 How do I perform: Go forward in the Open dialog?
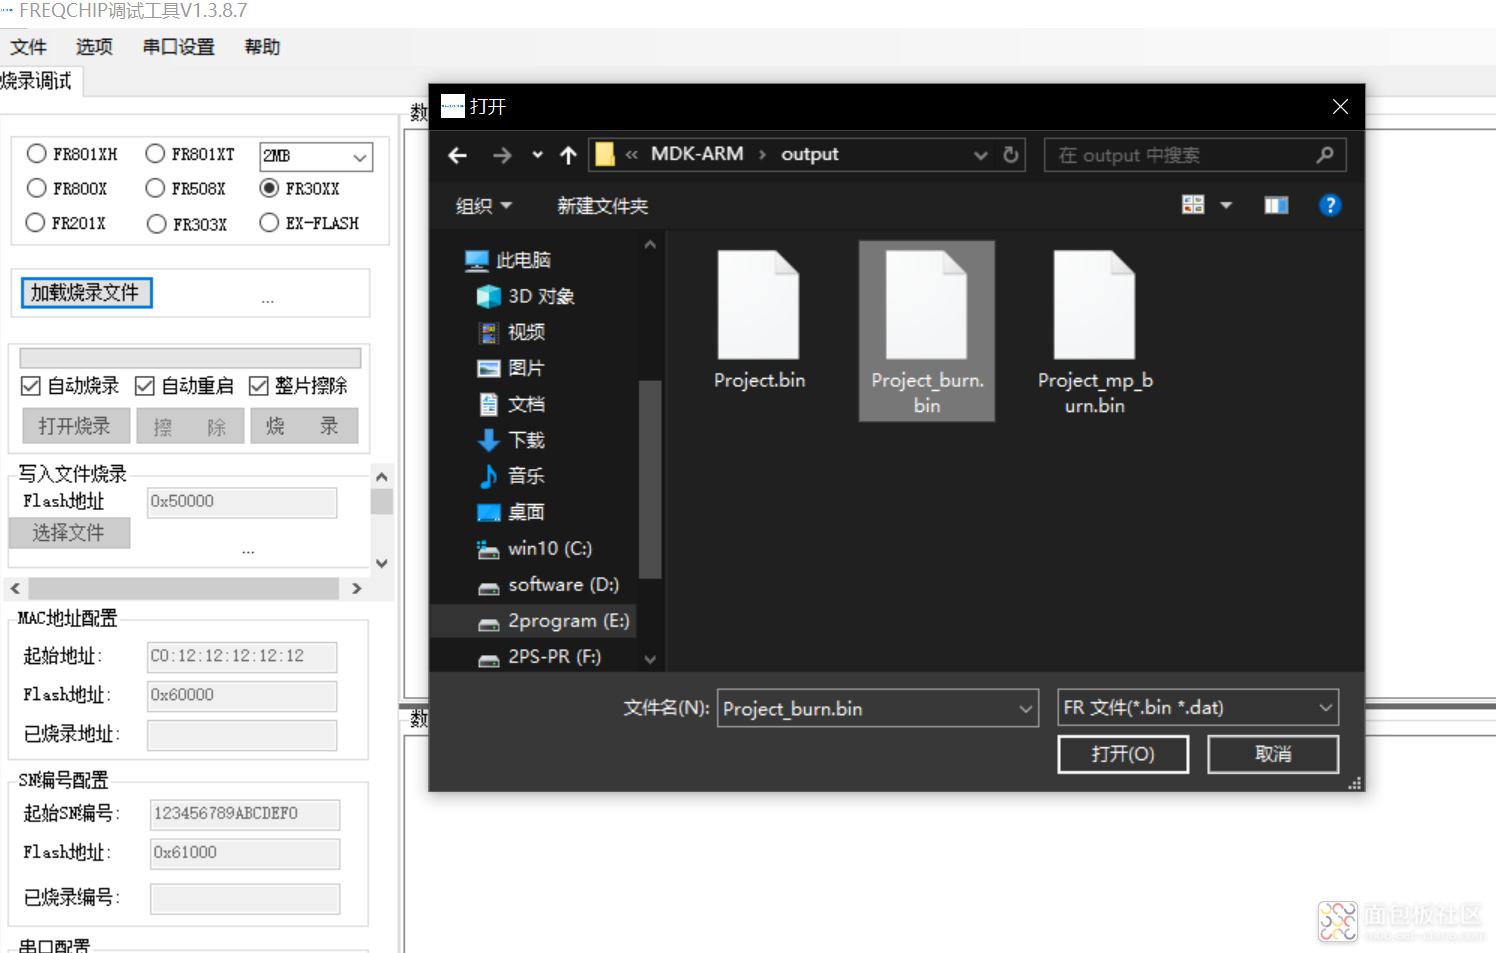point(502,155)
